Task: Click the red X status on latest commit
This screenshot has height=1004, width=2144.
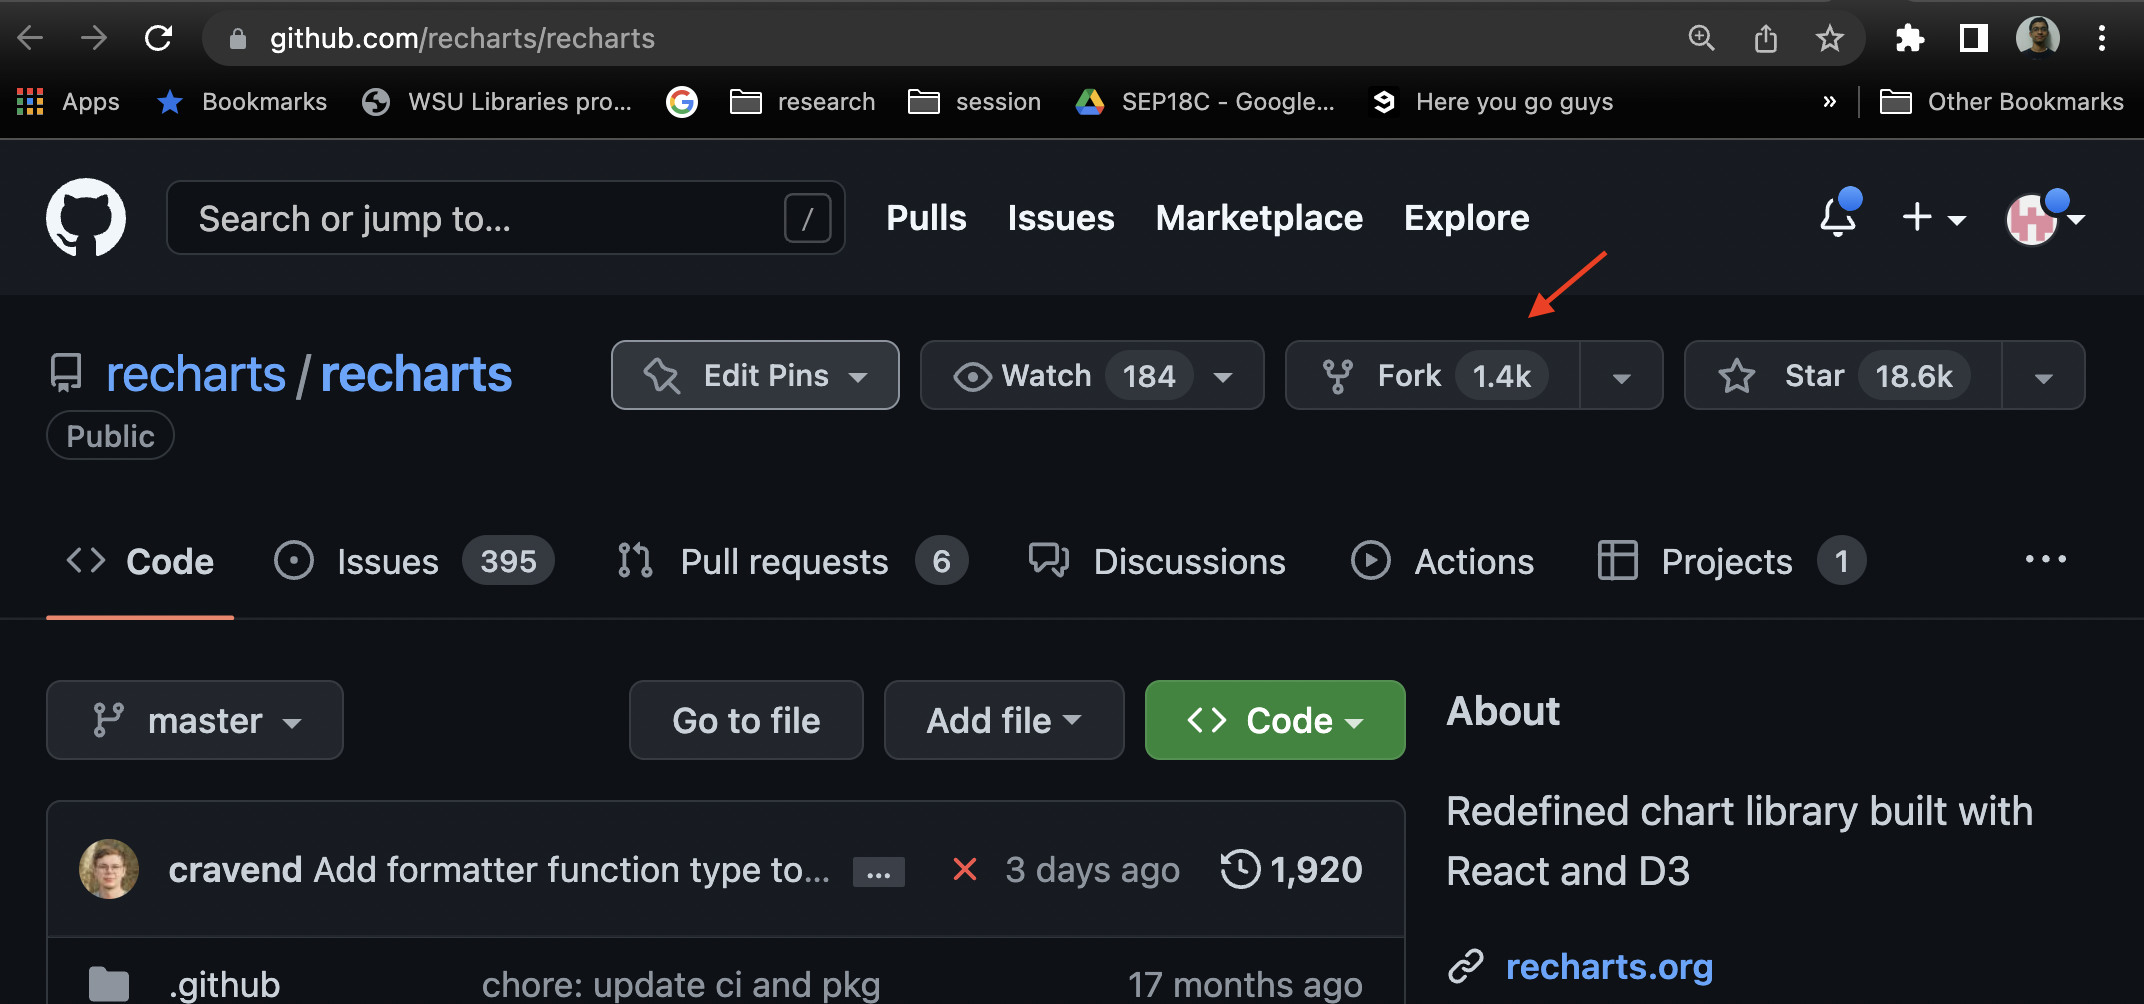Action: coord(963,869)
